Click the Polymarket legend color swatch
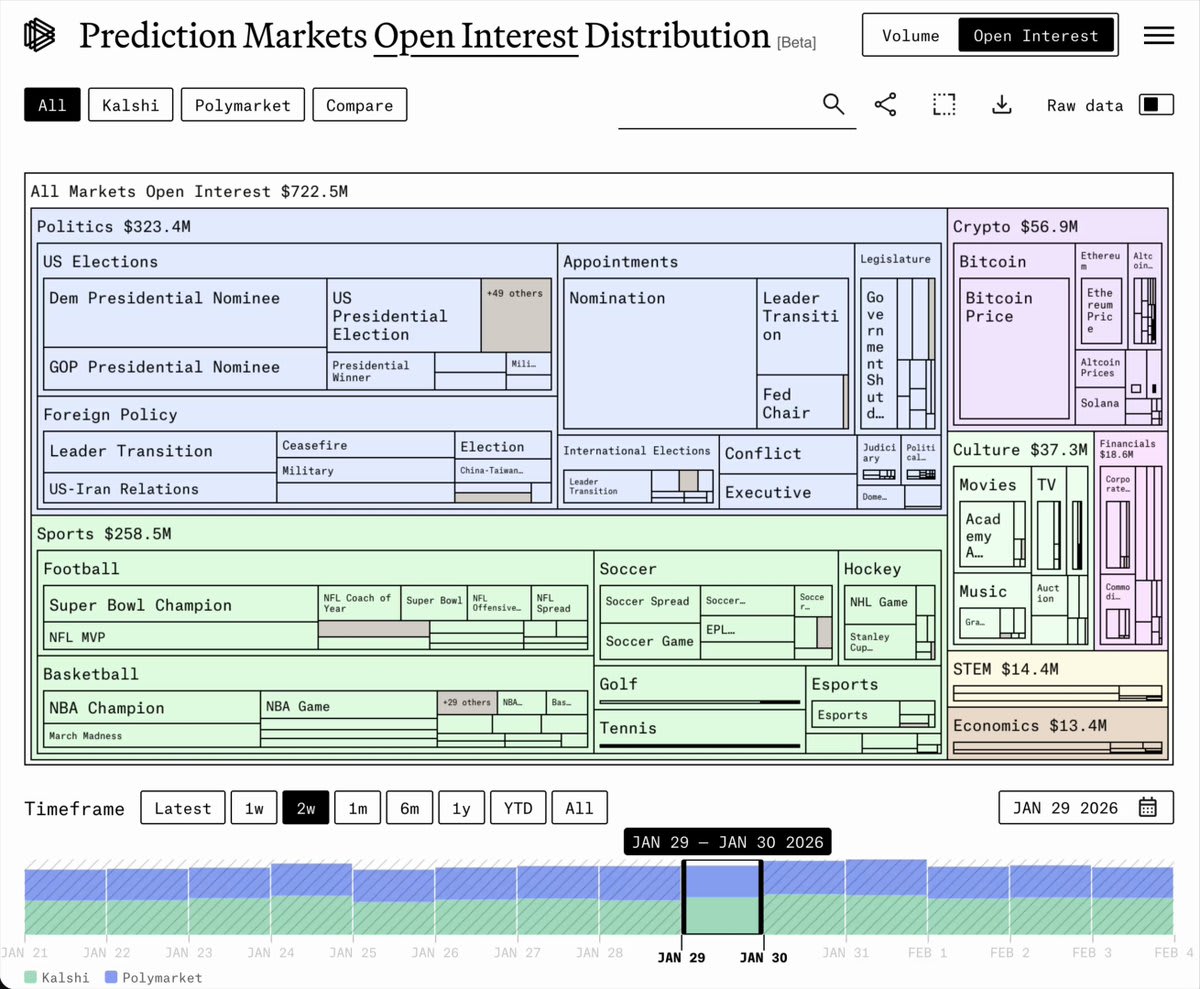The width and height of the screenshot is (1200, 989). (112, 977)
